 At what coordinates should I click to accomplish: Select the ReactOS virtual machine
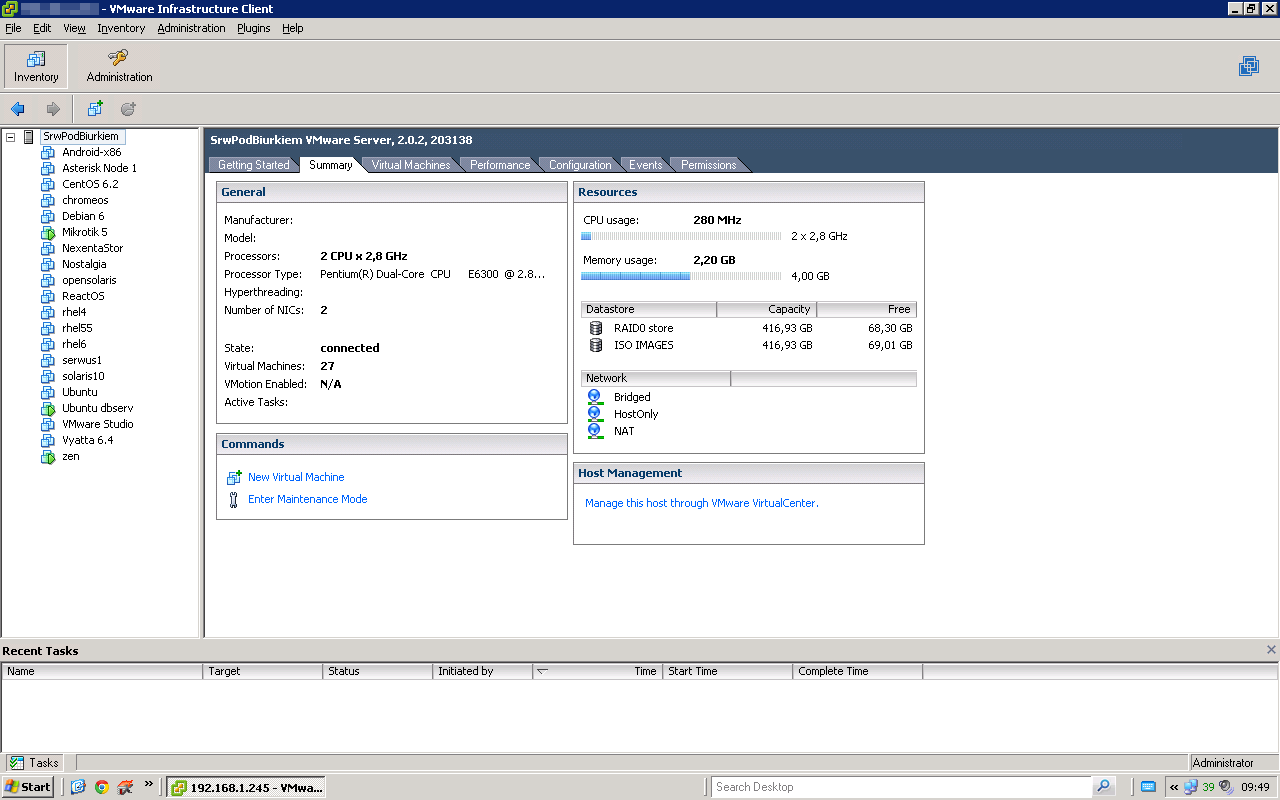[83, 296]
